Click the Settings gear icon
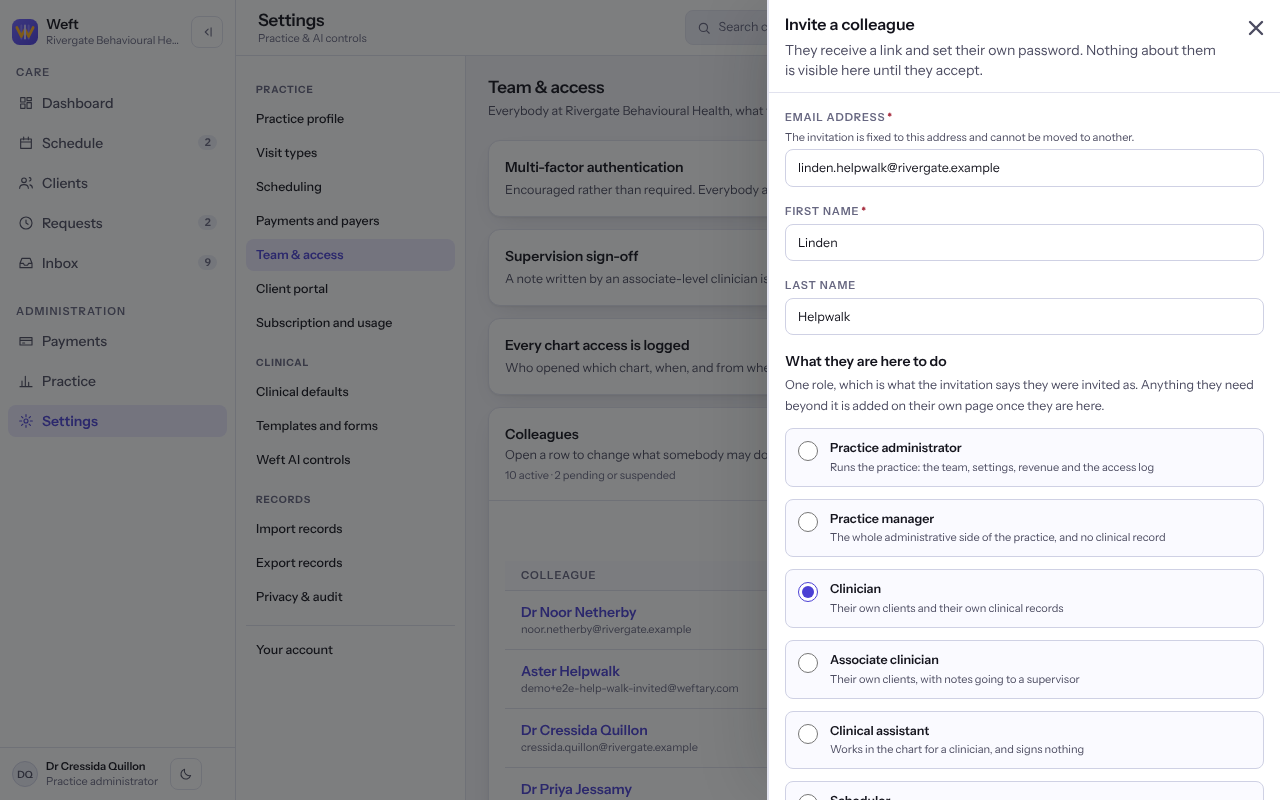 (26, 421)
